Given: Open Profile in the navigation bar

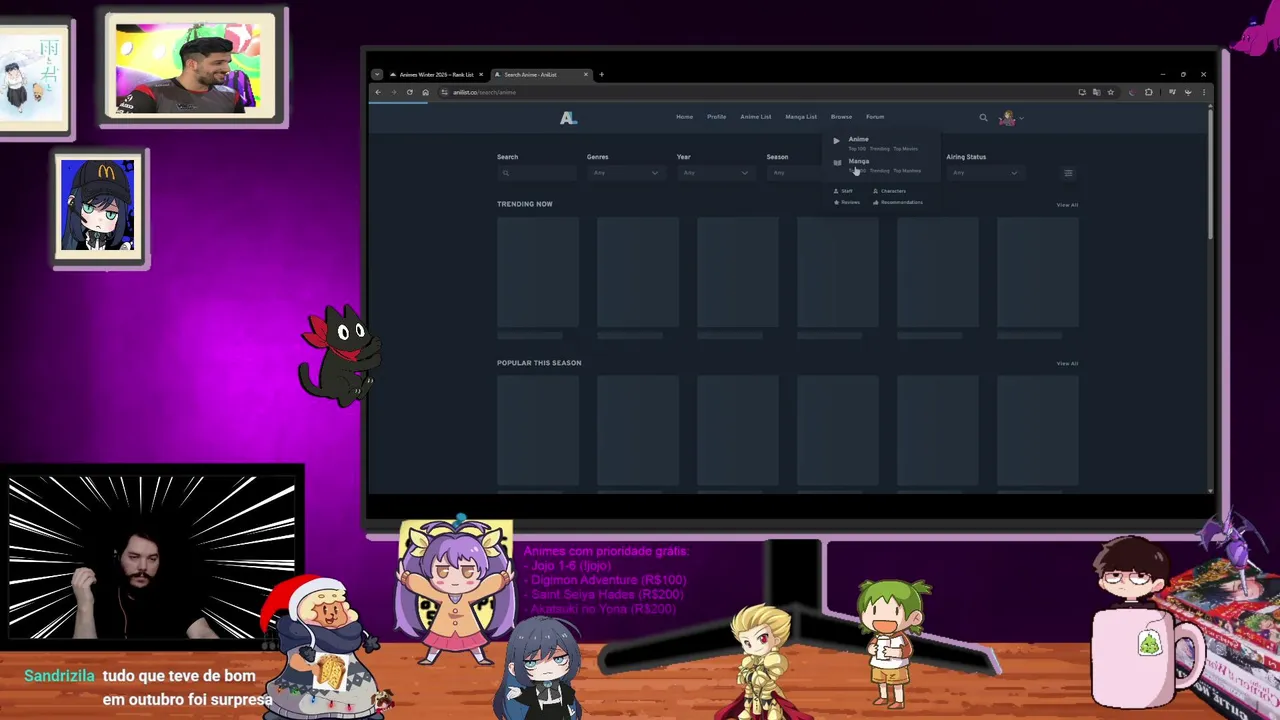Looking at the screenshot, I should click(x=717, y=117).
